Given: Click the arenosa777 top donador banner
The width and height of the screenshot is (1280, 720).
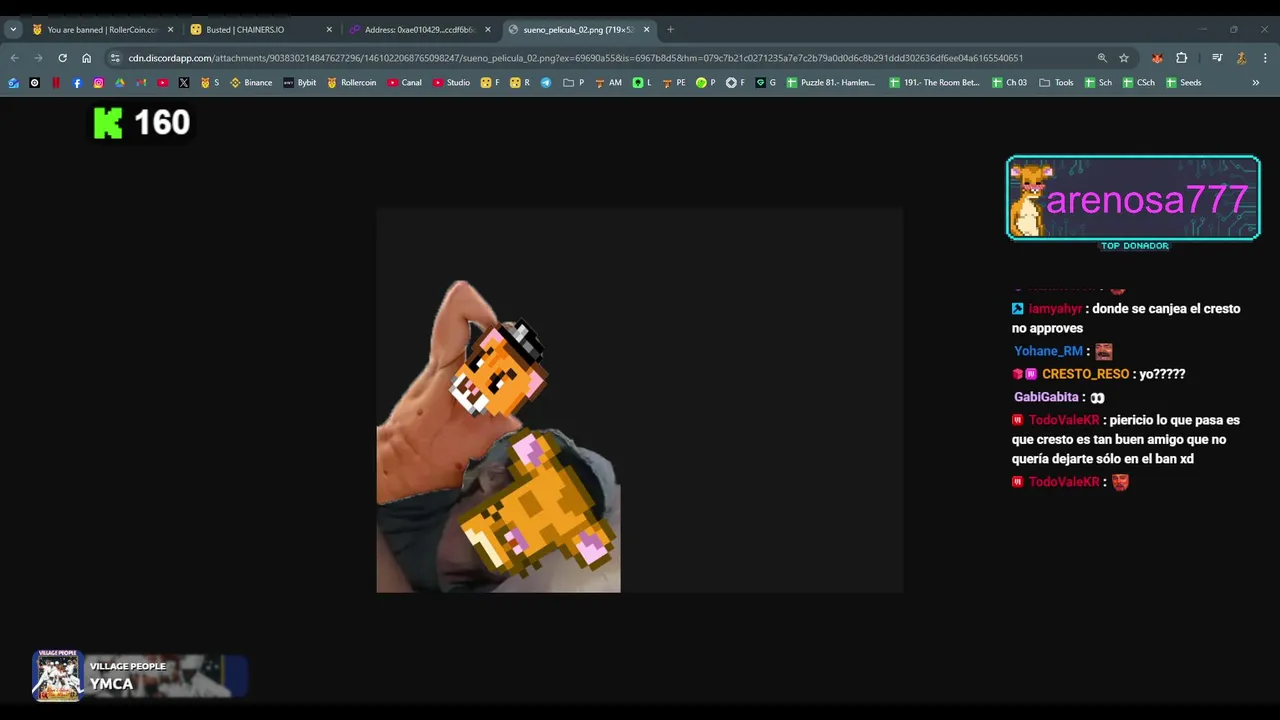Looking at the screenshot, I should click(x=1133, y=198).
